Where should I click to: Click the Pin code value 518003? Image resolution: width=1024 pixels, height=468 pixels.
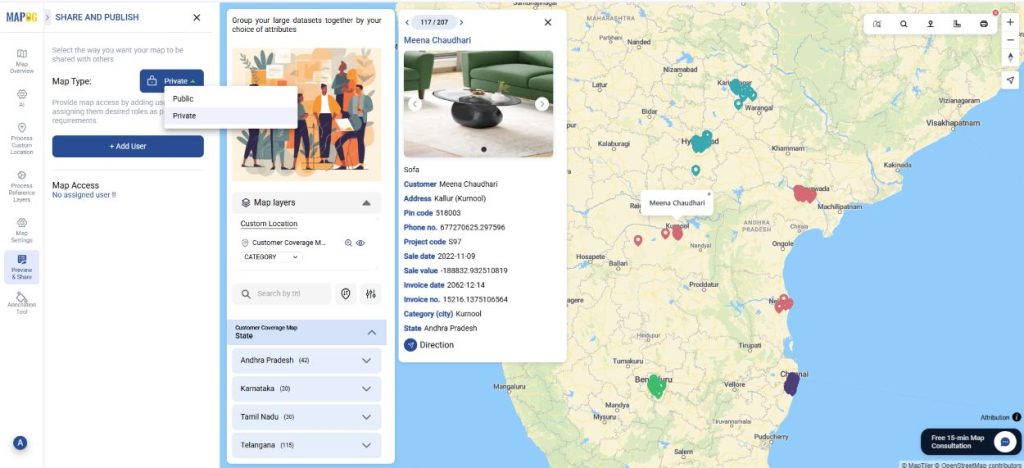(x=448, y=213)
